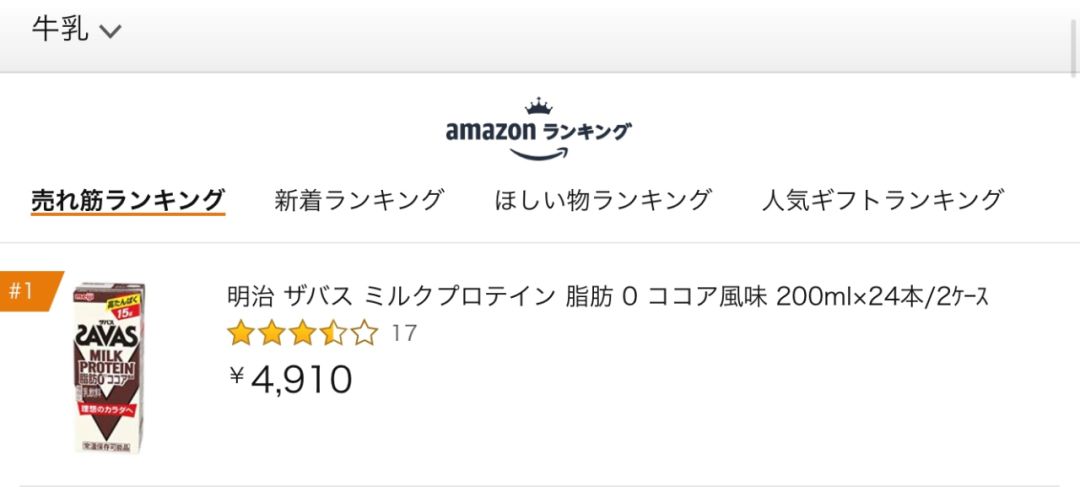Viewport: 1080px width, 487px height.
Task: Tap the 牛乳 category label
Action: [x=60, y=30]
